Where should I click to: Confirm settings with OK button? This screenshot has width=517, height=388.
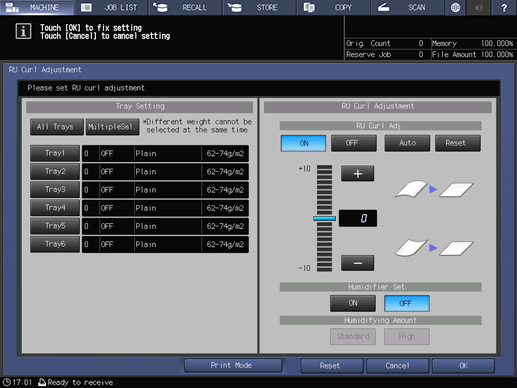click(463, 366)
